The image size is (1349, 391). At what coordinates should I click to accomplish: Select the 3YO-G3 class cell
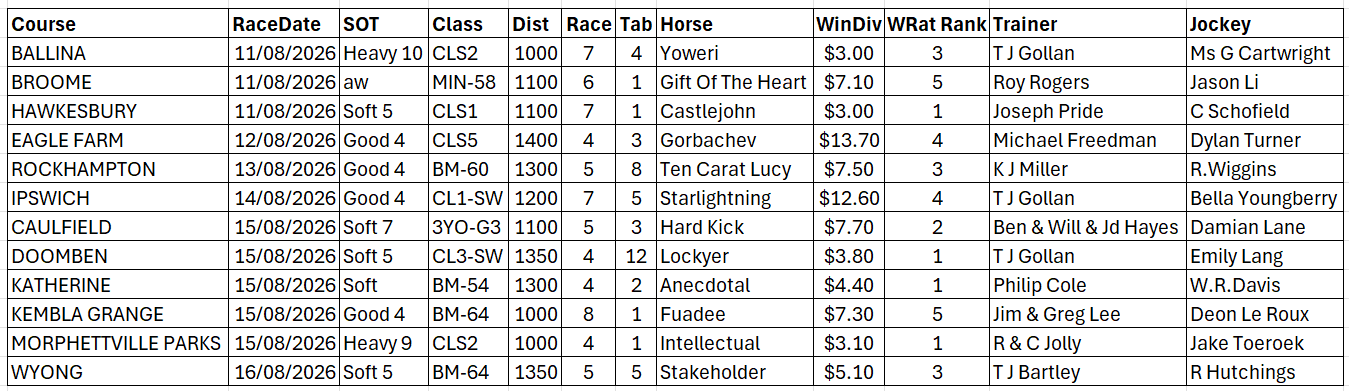click(x=468, y=227)
